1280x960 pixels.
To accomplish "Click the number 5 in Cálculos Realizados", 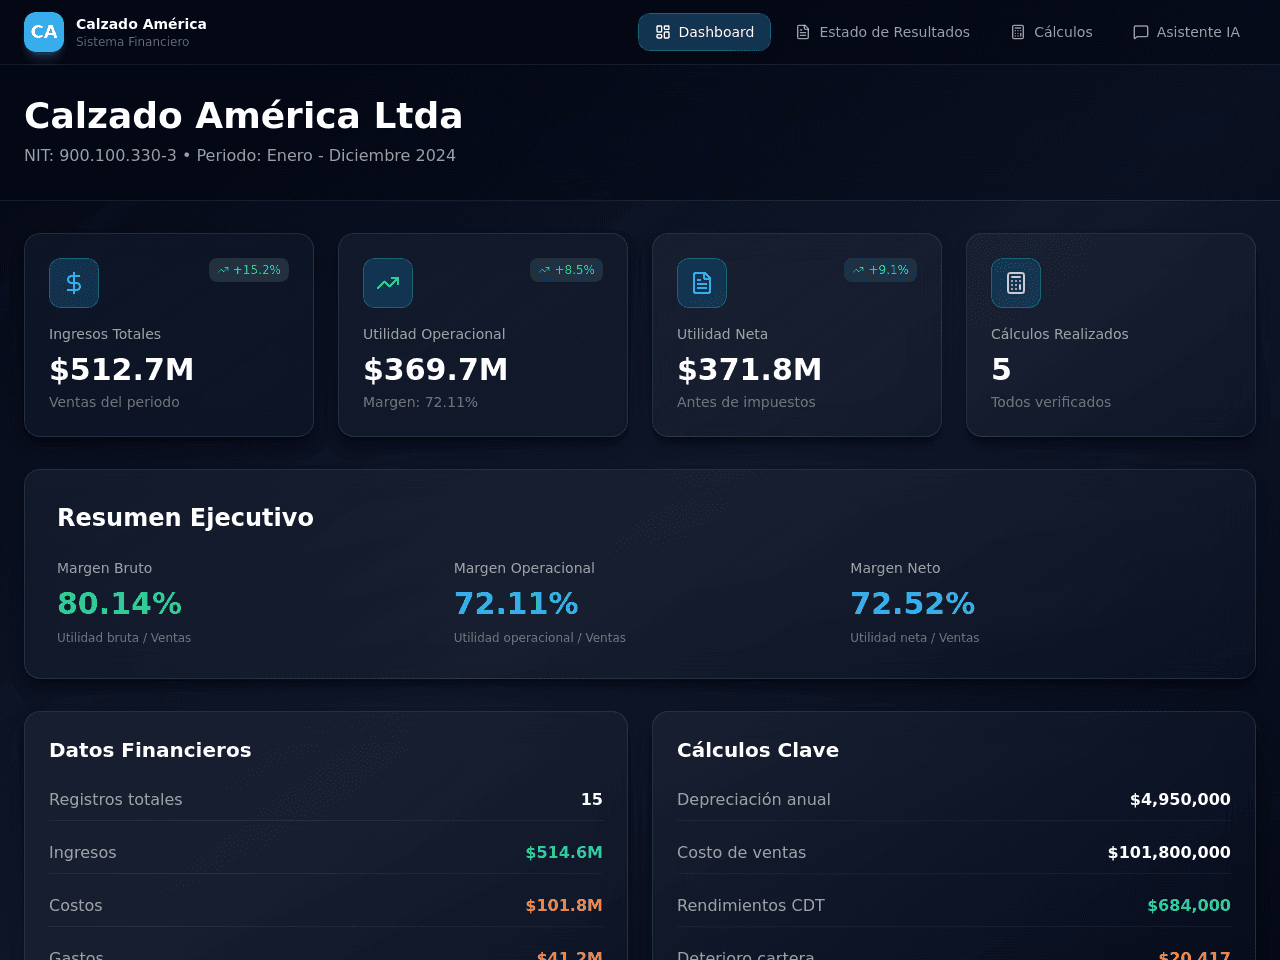I will pos(1001,369).
